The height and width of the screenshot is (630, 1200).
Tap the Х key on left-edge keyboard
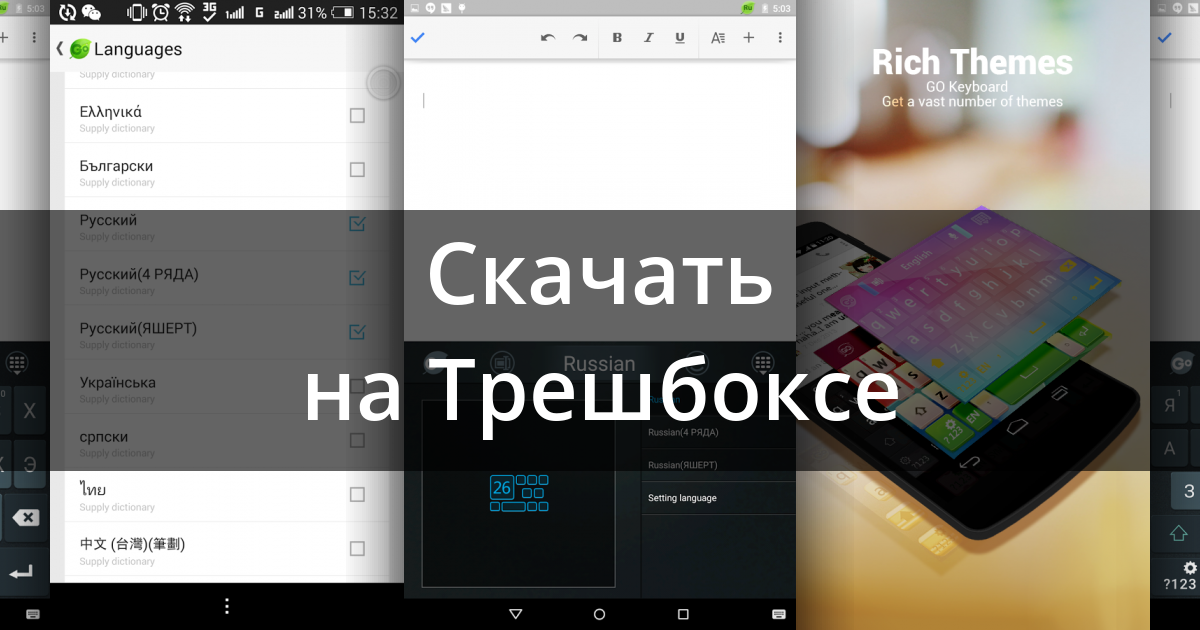tap(28, 410)
